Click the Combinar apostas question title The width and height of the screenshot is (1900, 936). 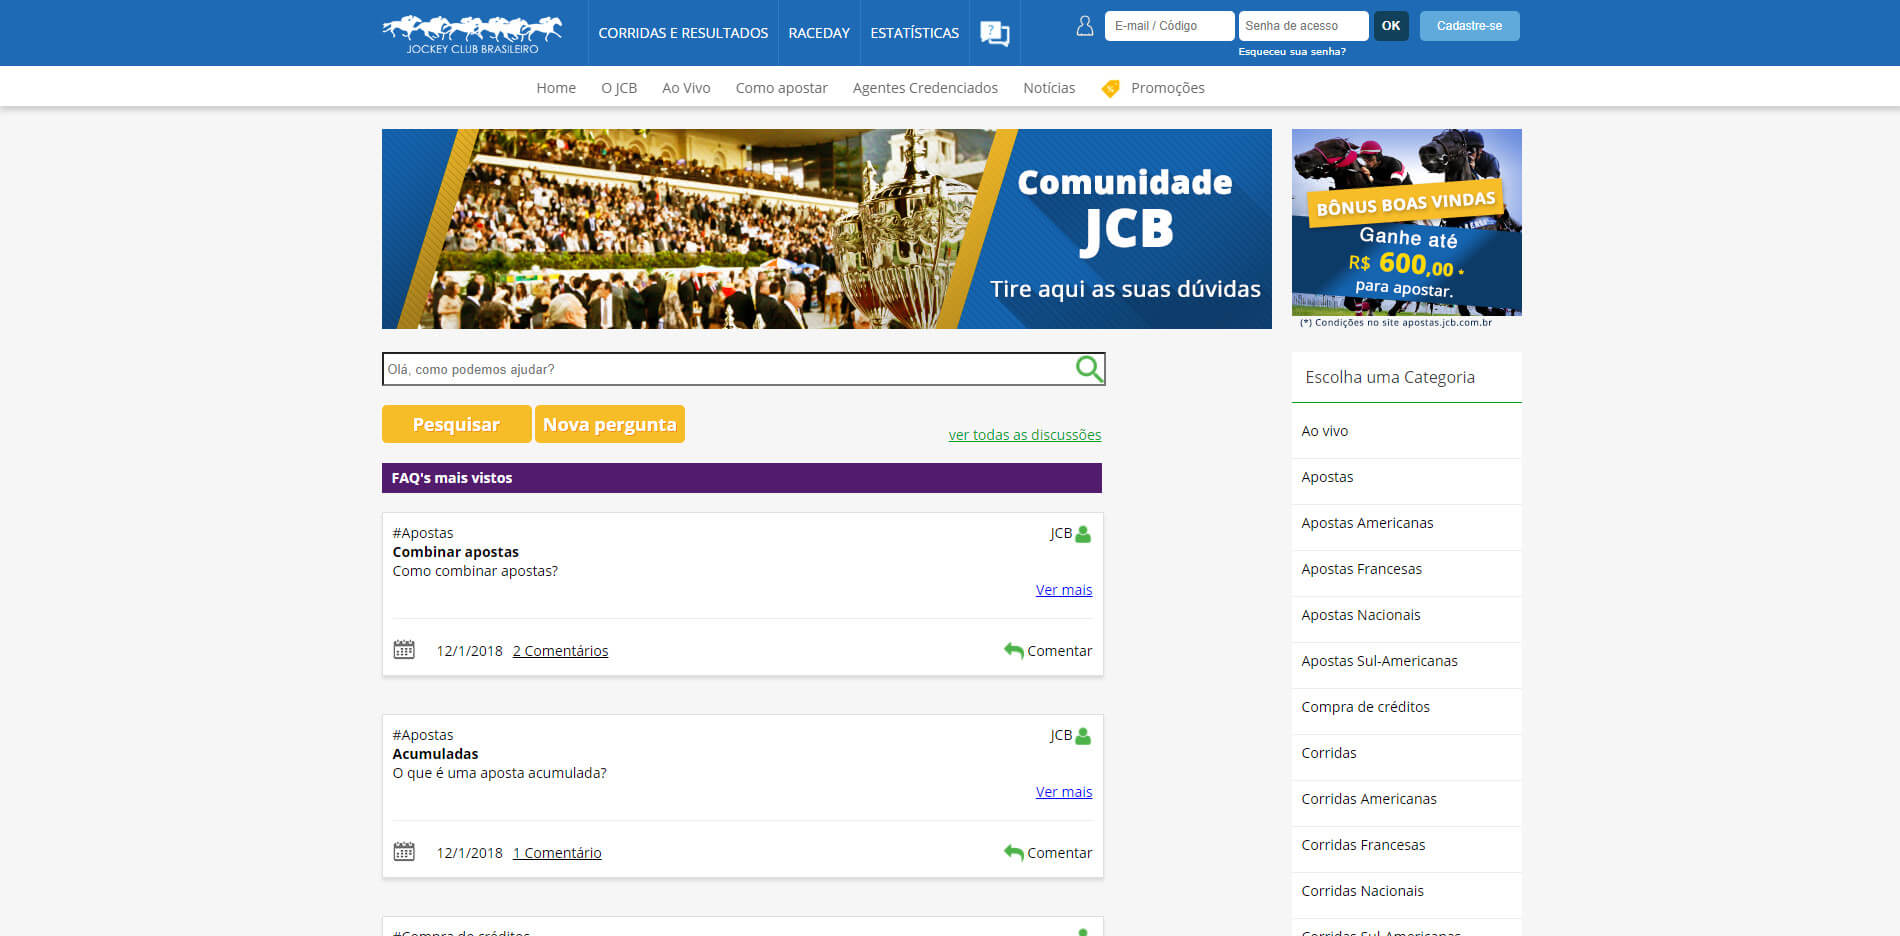tap(456, 552)
